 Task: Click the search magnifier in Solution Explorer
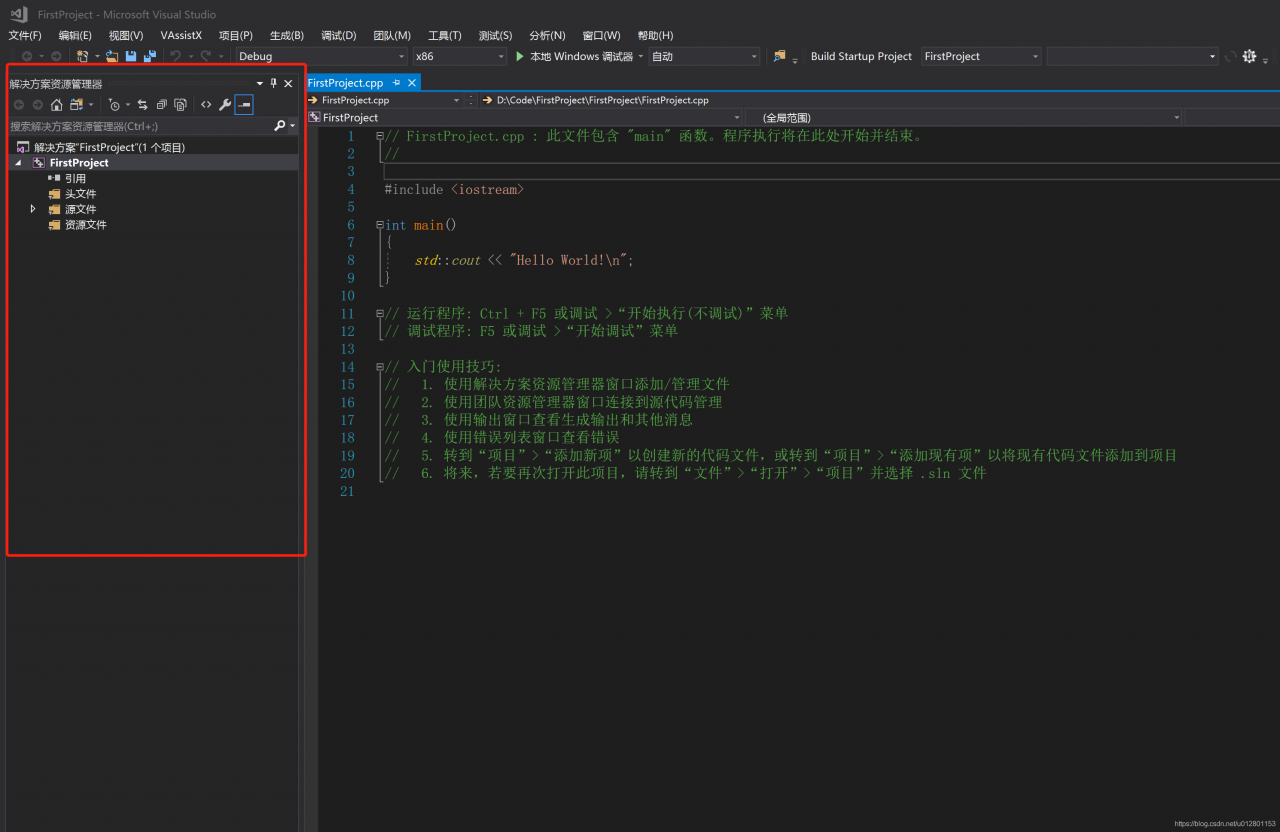click(x=280, y=126)
